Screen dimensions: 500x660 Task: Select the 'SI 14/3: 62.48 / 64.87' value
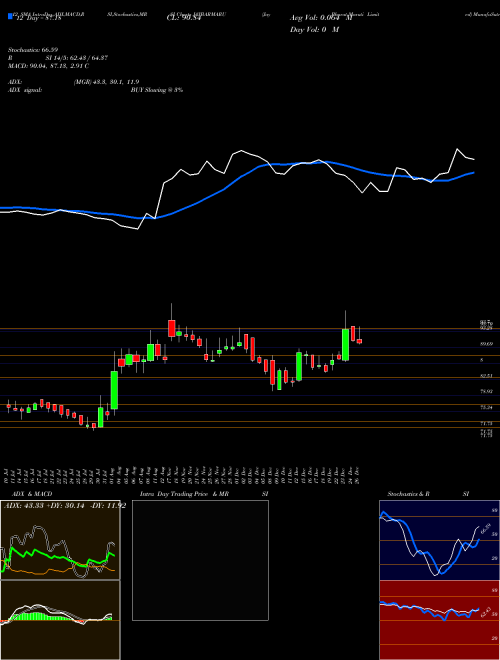77,58
